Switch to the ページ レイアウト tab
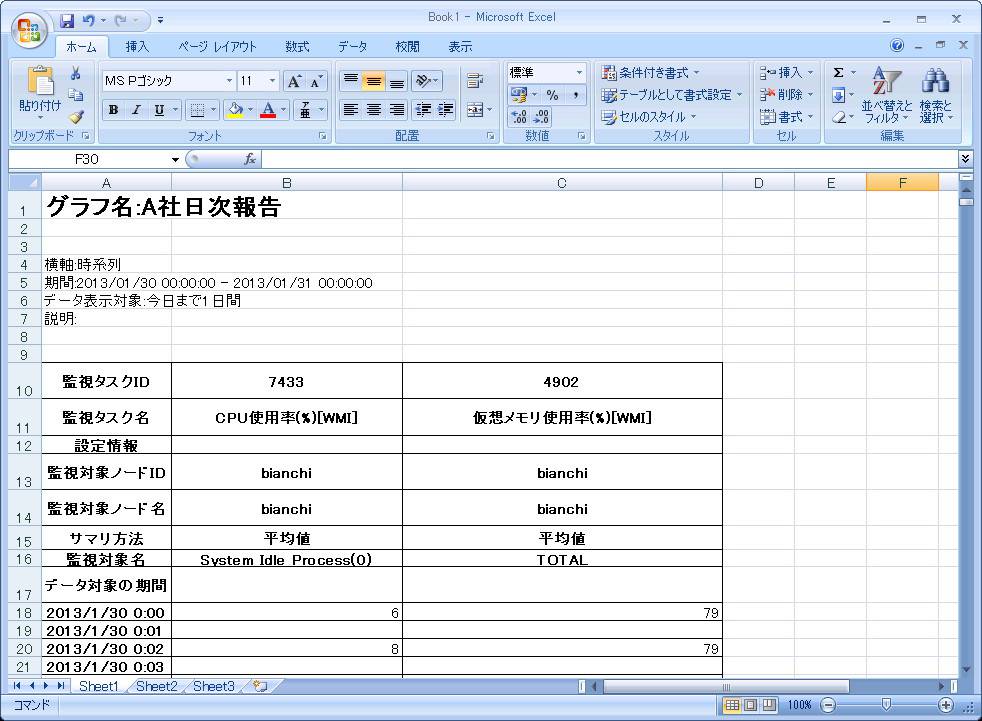The width and height of the screenshot is (982, 721). [x=217, y=46]
